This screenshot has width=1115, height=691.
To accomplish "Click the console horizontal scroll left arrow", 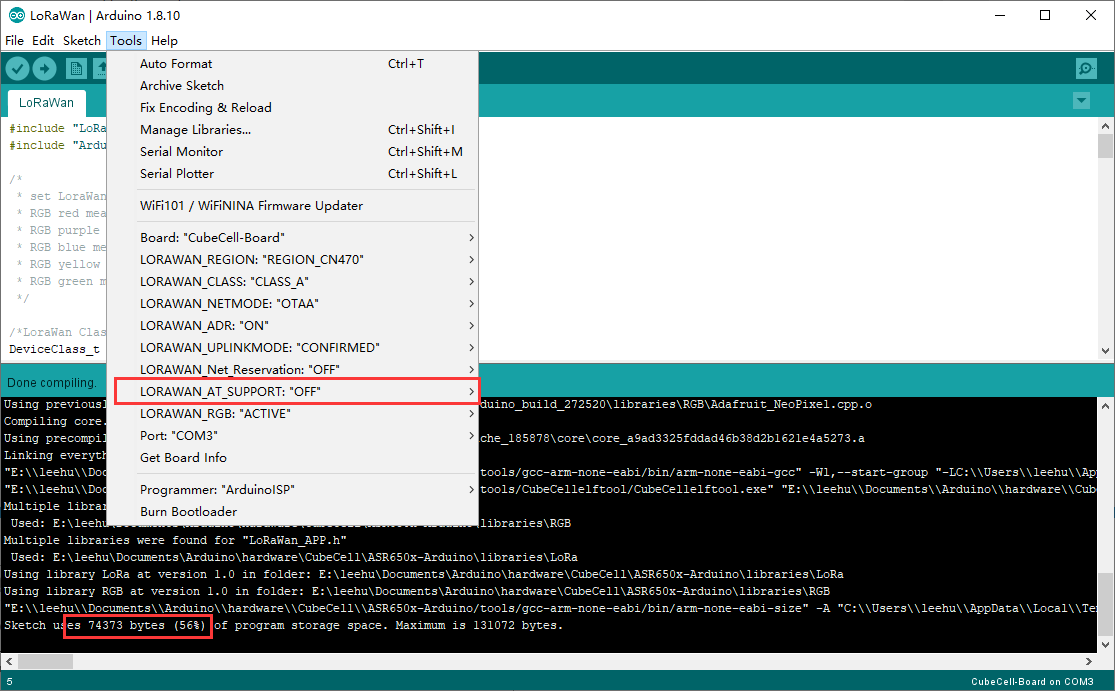I will [9, 662].
